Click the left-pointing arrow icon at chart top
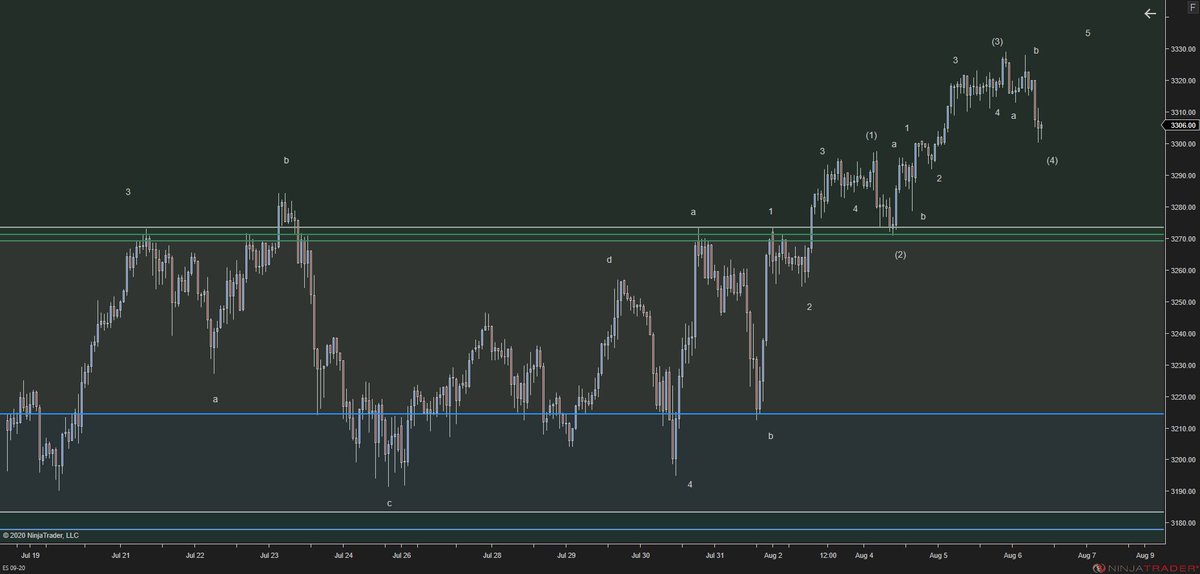The width and height of the screenshot is (1200, 574). 1150,14
